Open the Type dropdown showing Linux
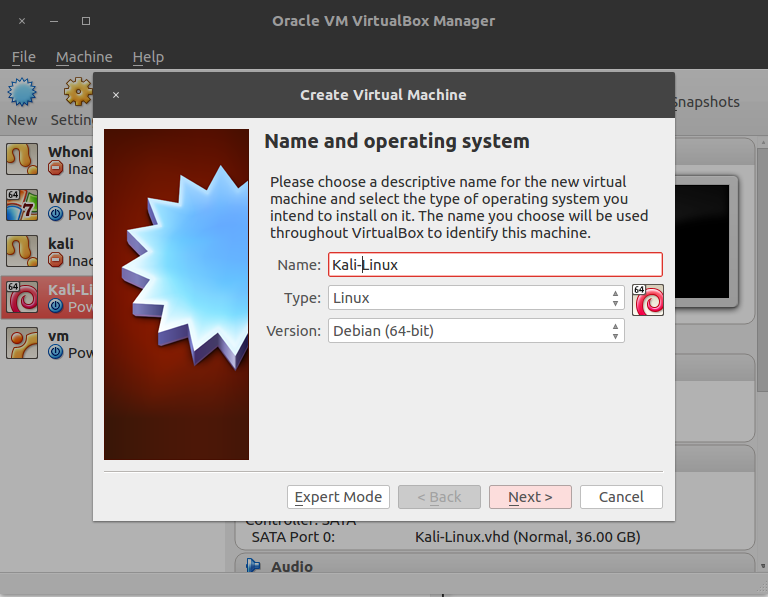The width and height of the screenshot is (768, 597). click(476, 298)
